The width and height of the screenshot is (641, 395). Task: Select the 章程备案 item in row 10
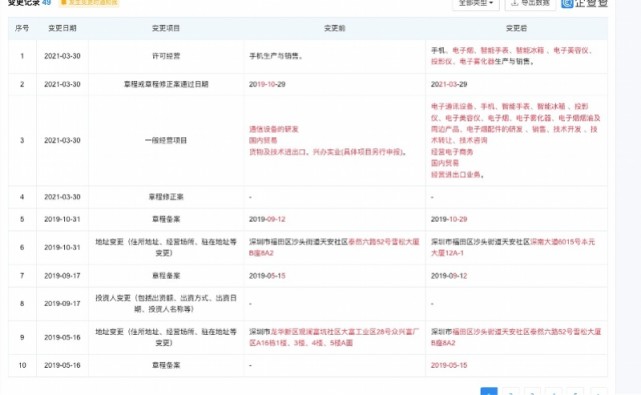tap(166, 365)
